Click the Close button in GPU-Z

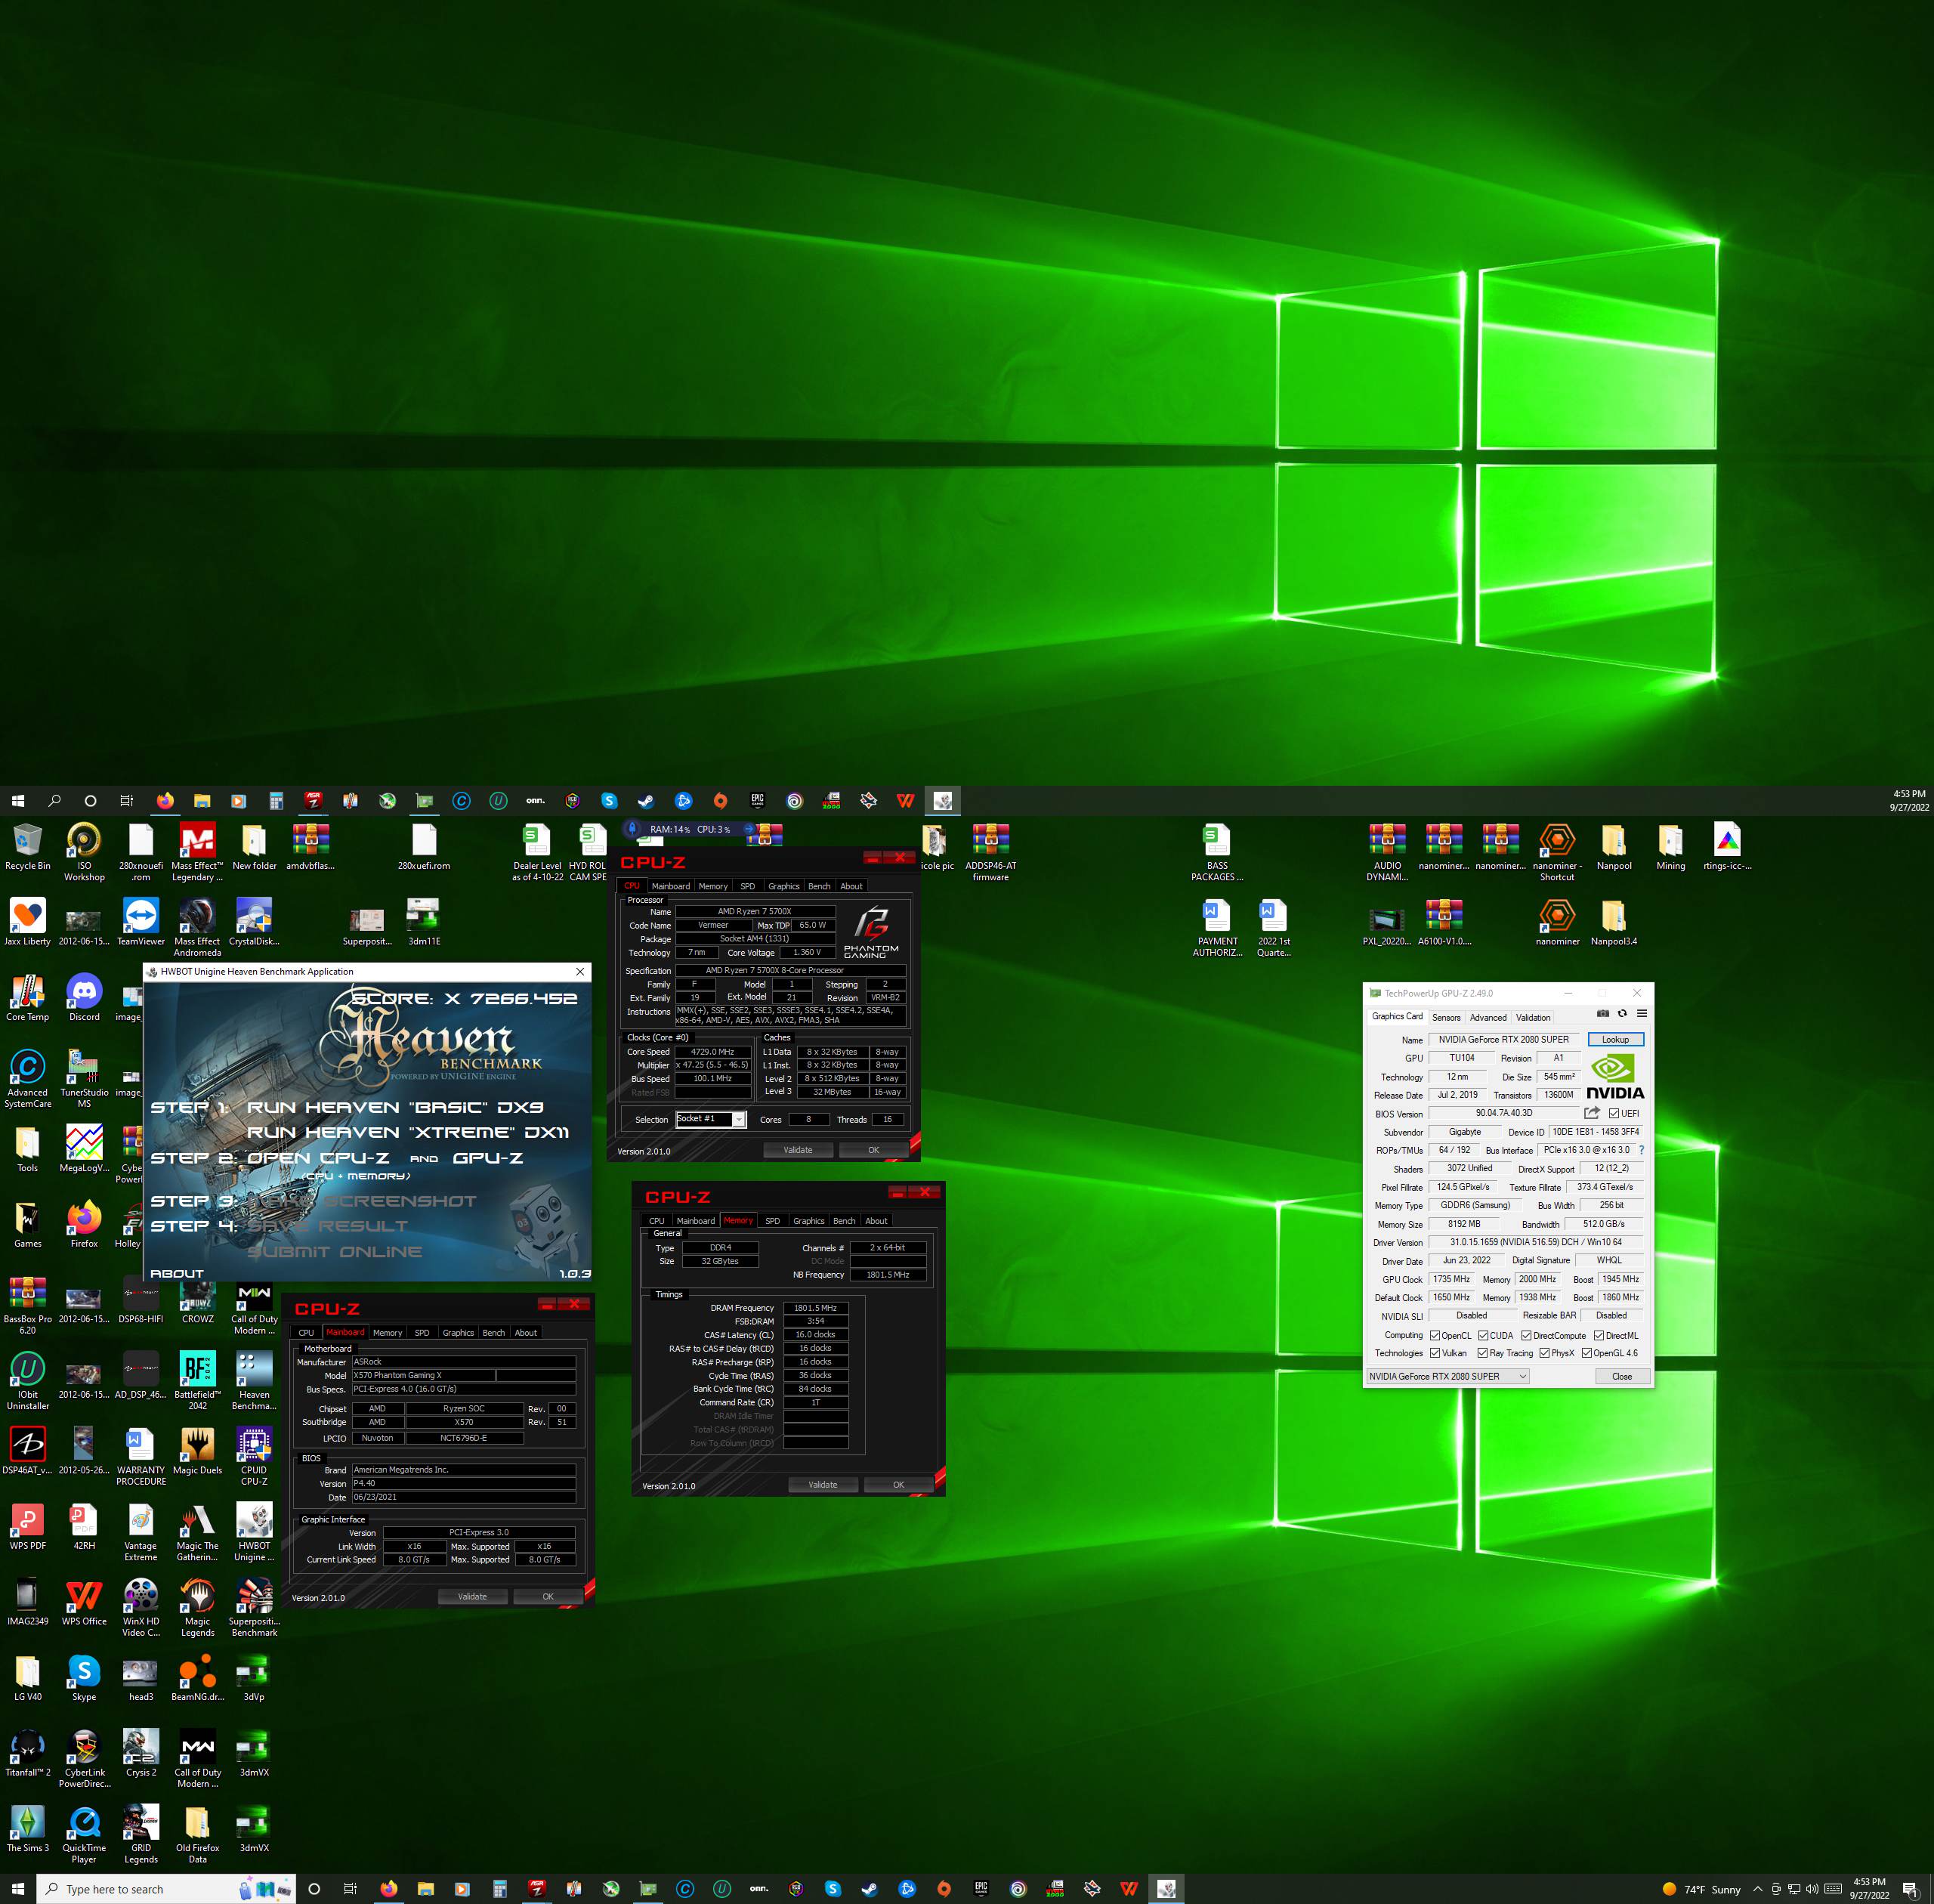coord(1621,1376)
